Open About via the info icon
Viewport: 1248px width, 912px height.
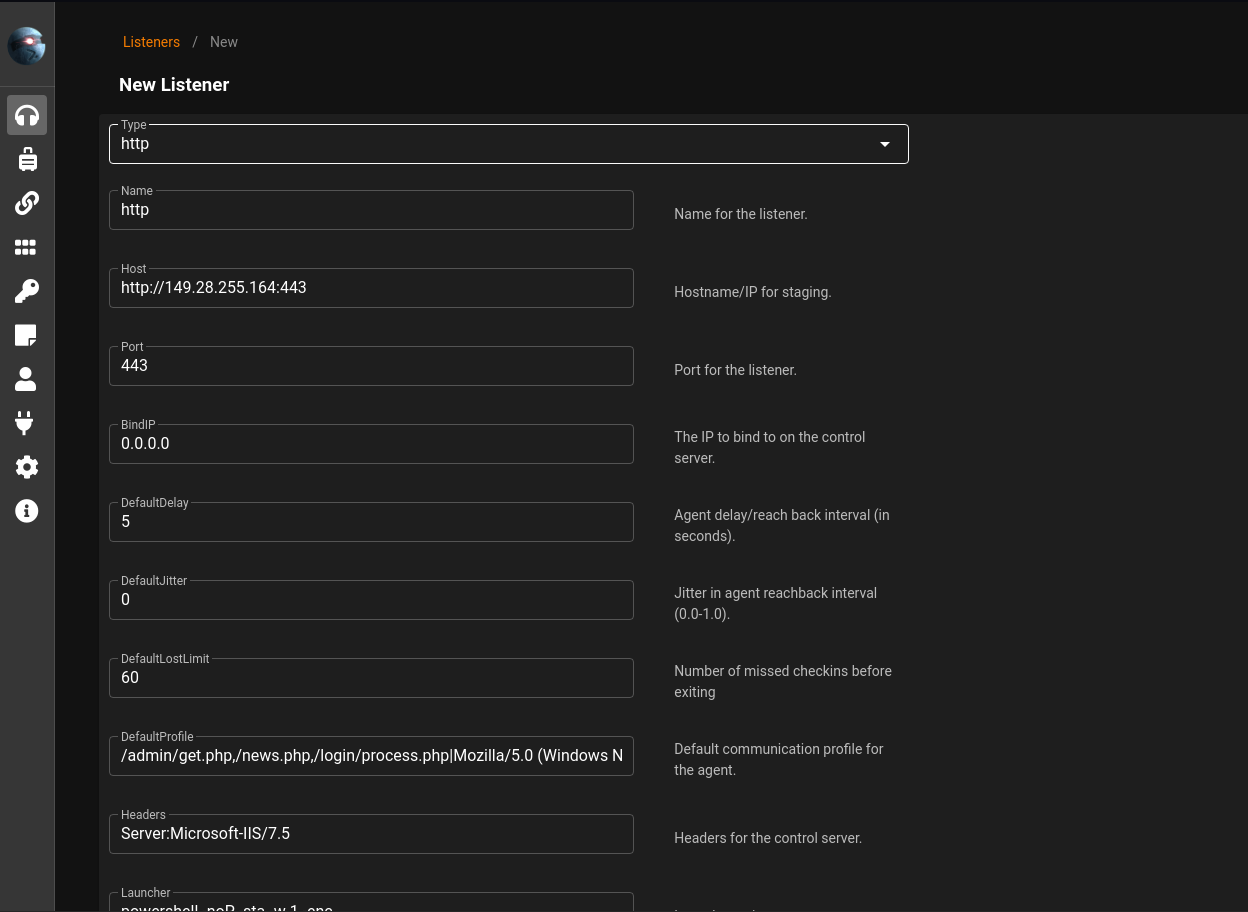[x=27, y=511]
